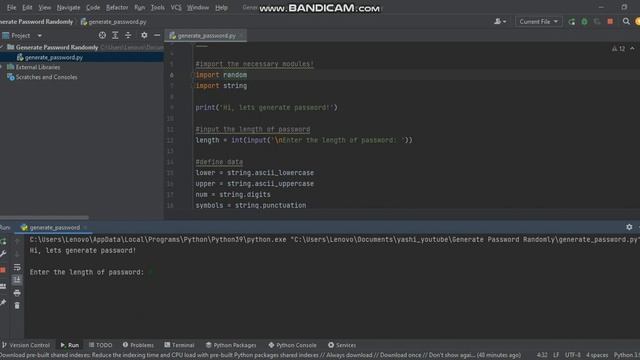
Task: Clear console output with trash icon
Action: 17,305
